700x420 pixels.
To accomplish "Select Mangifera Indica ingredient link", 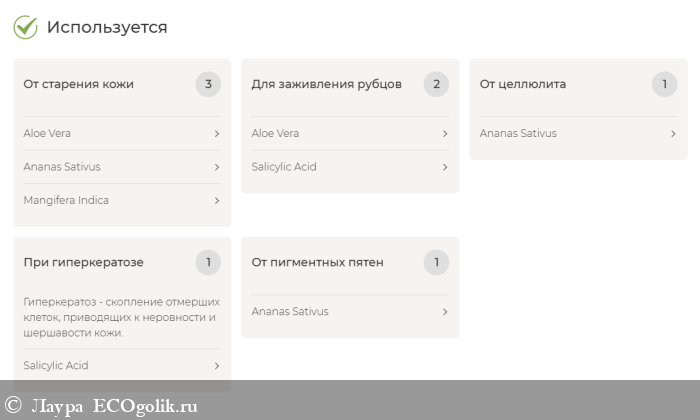I will point(66,200).
